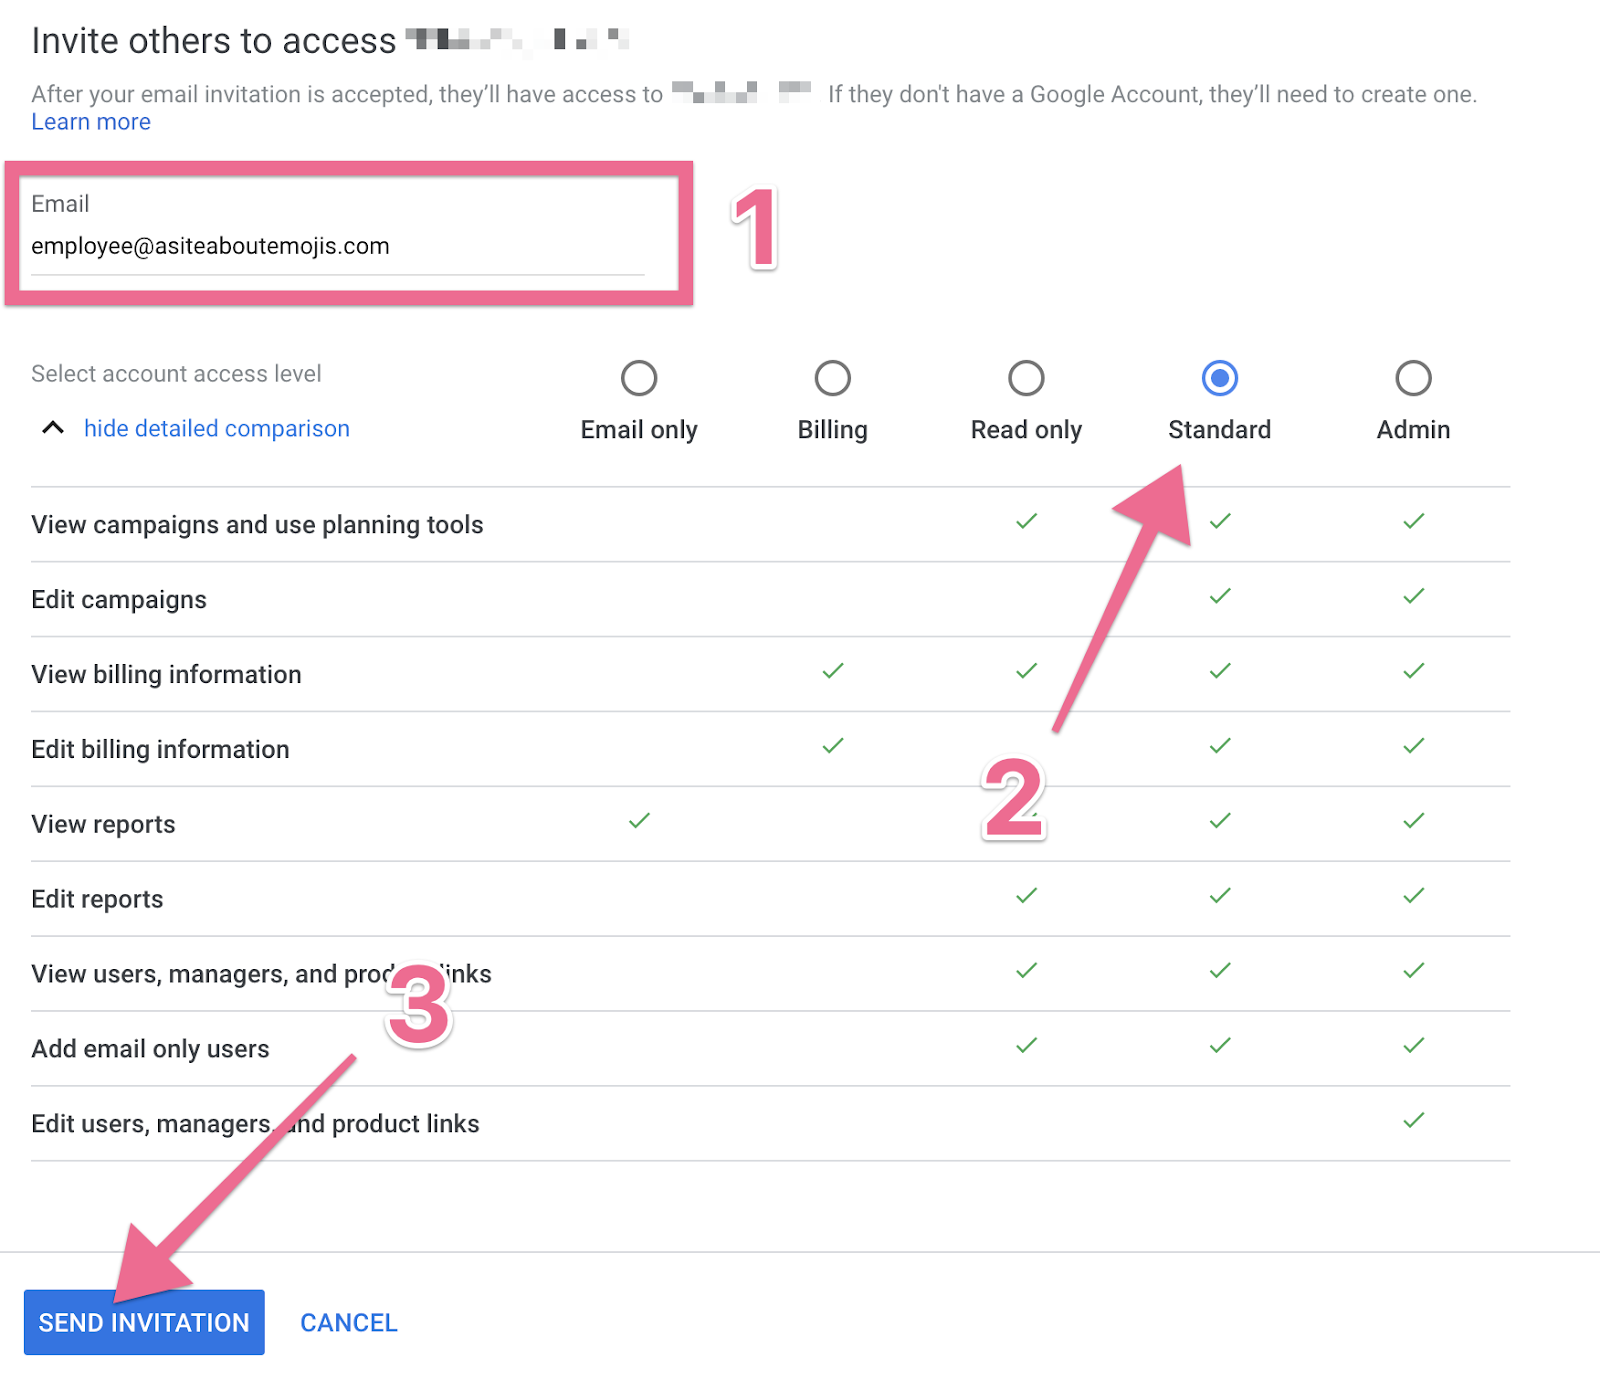Click the Send Invitation button

tap(144, 1322)
